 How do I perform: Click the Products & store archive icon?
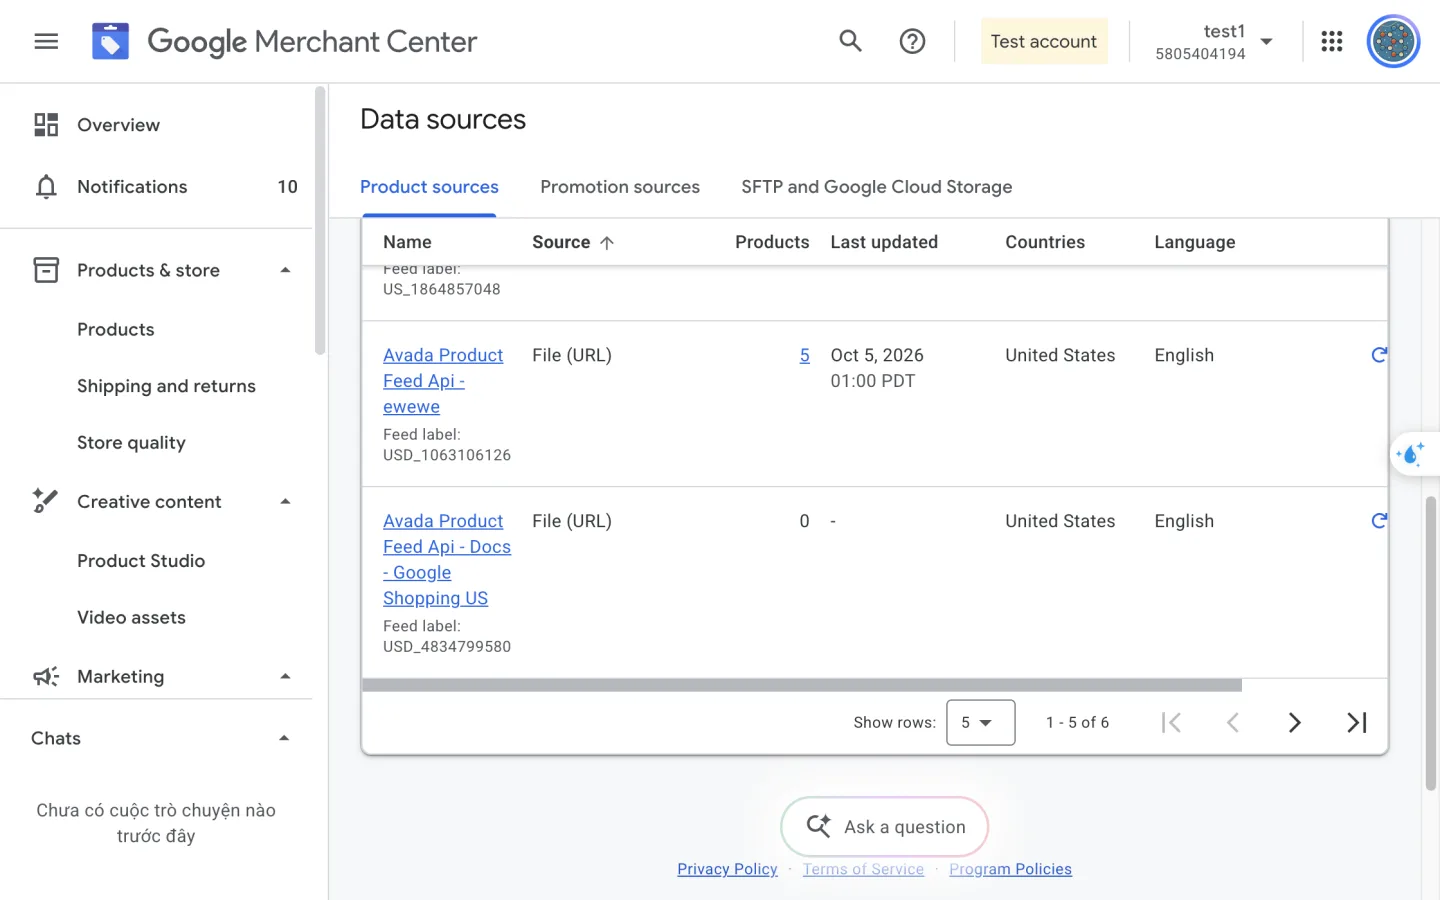(46, 270)
